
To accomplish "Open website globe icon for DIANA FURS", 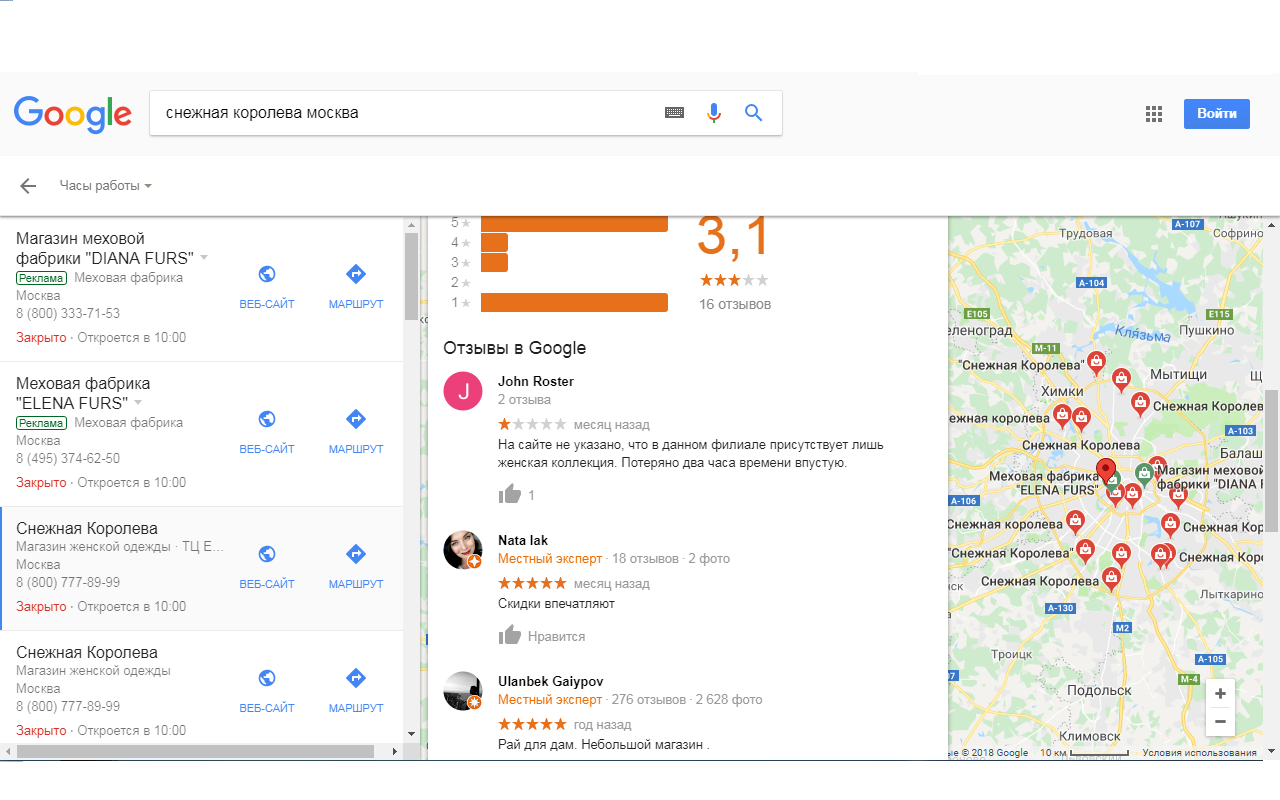I will coord(267,274).
